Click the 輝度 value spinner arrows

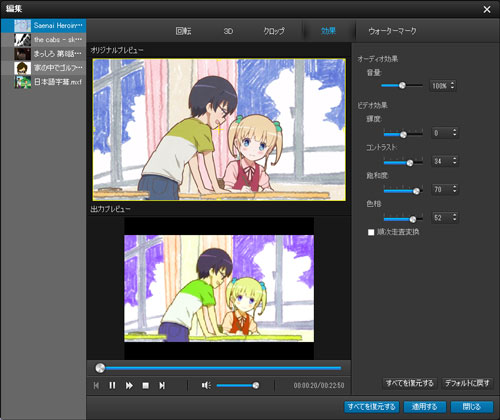click(454, 133)
